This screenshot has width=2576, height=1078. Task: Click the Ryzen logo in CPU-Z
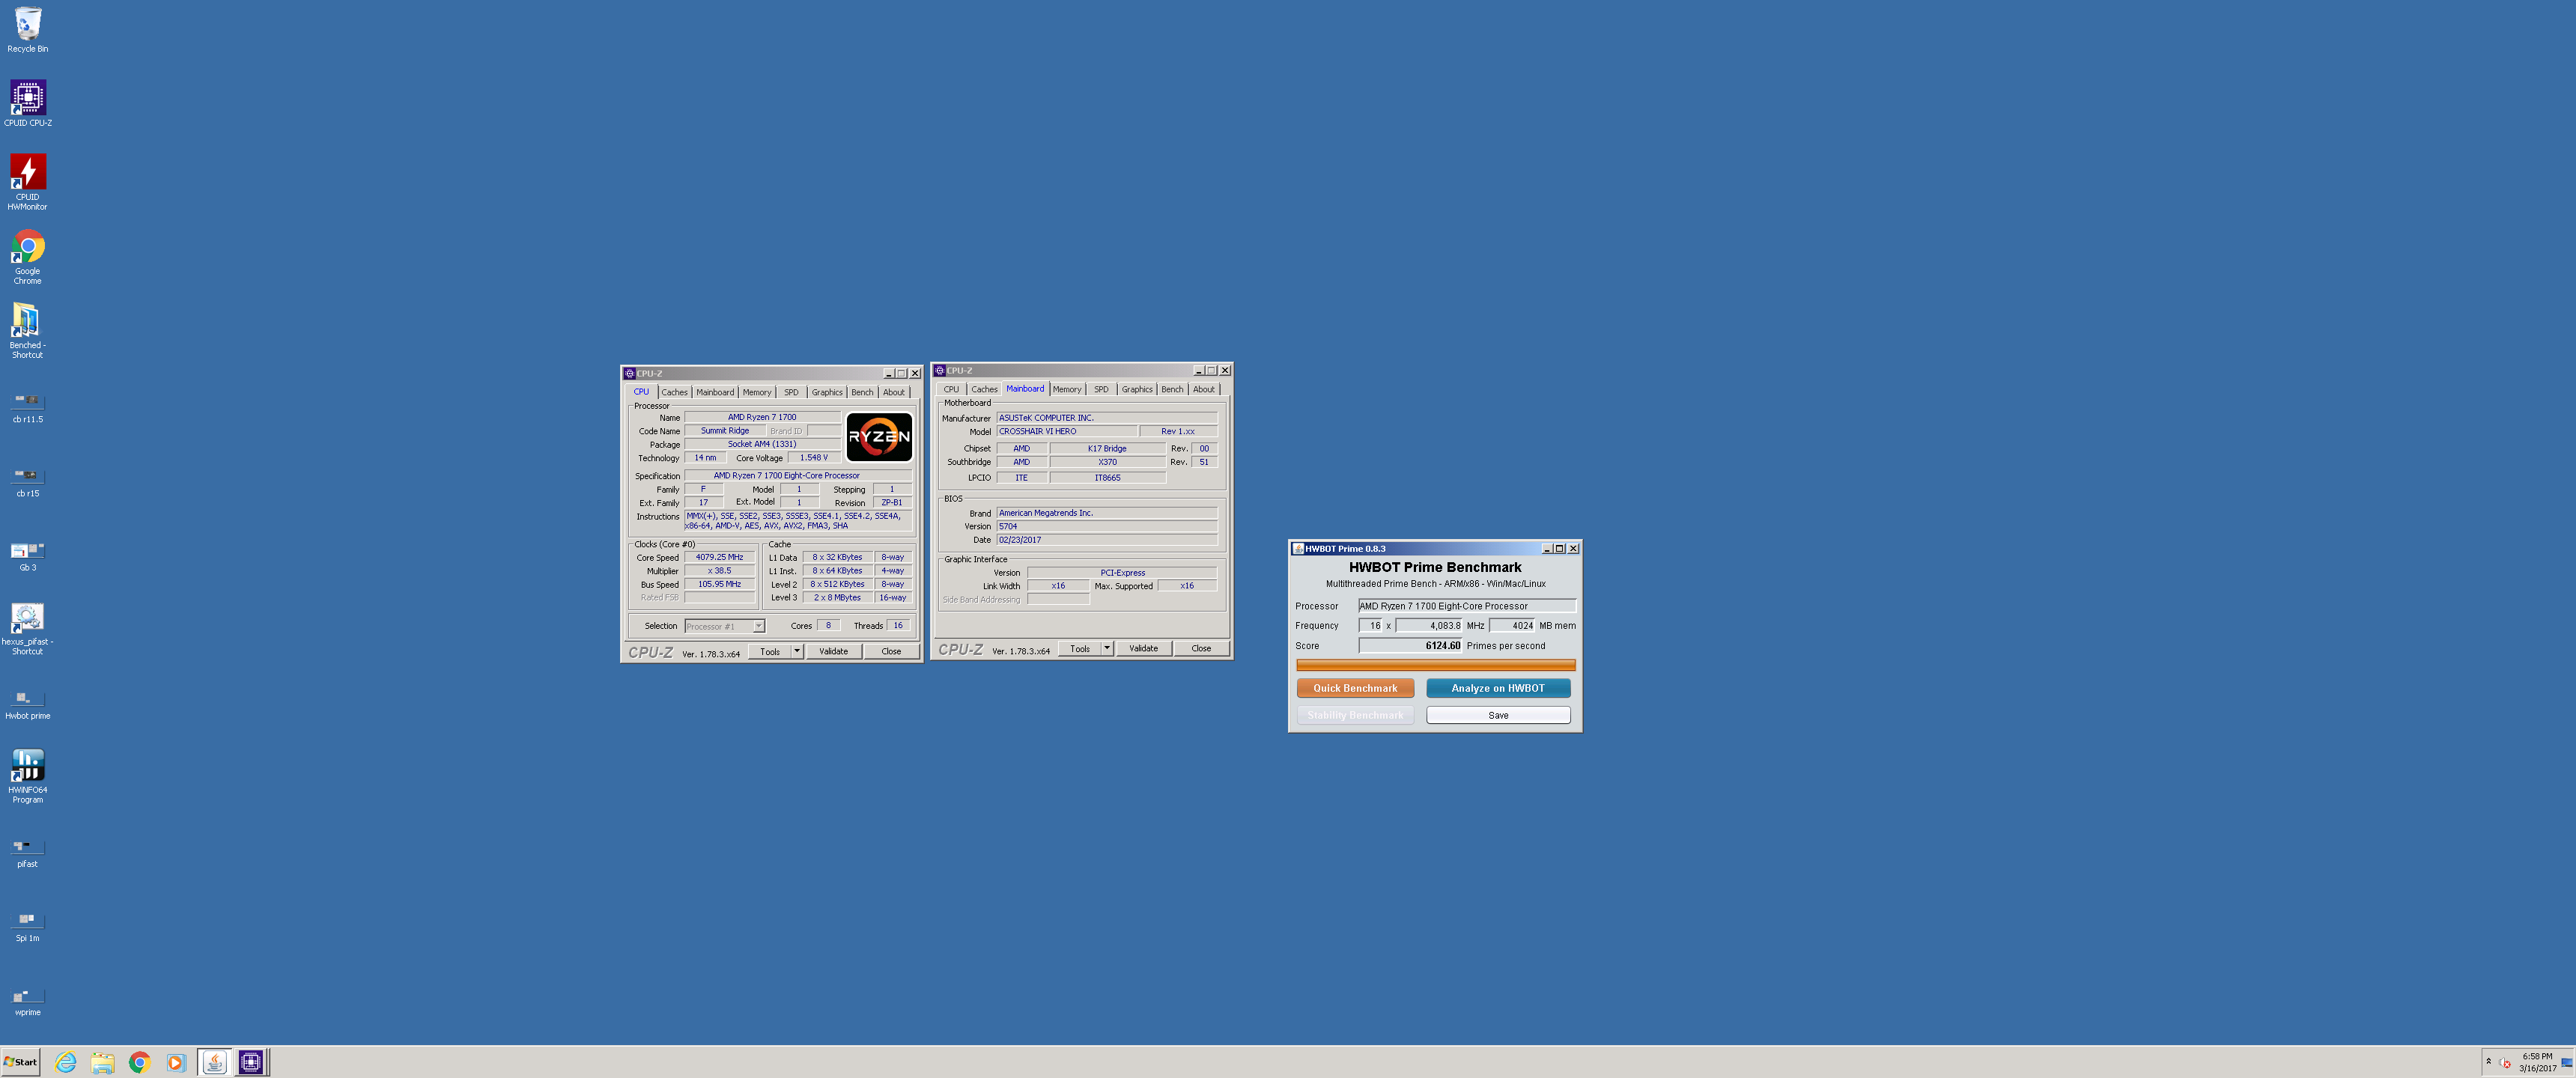click(x=879, y=437)
